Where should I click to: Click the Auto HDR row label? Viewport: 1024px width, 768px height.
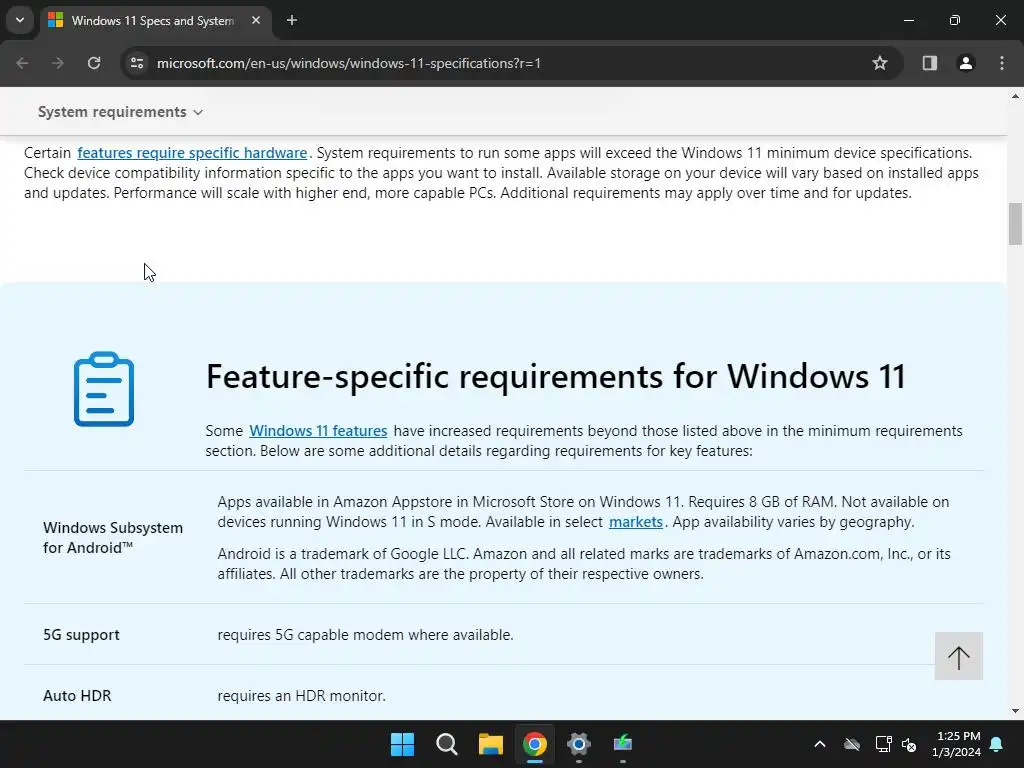pyautogui.click(x=77, y=696)
